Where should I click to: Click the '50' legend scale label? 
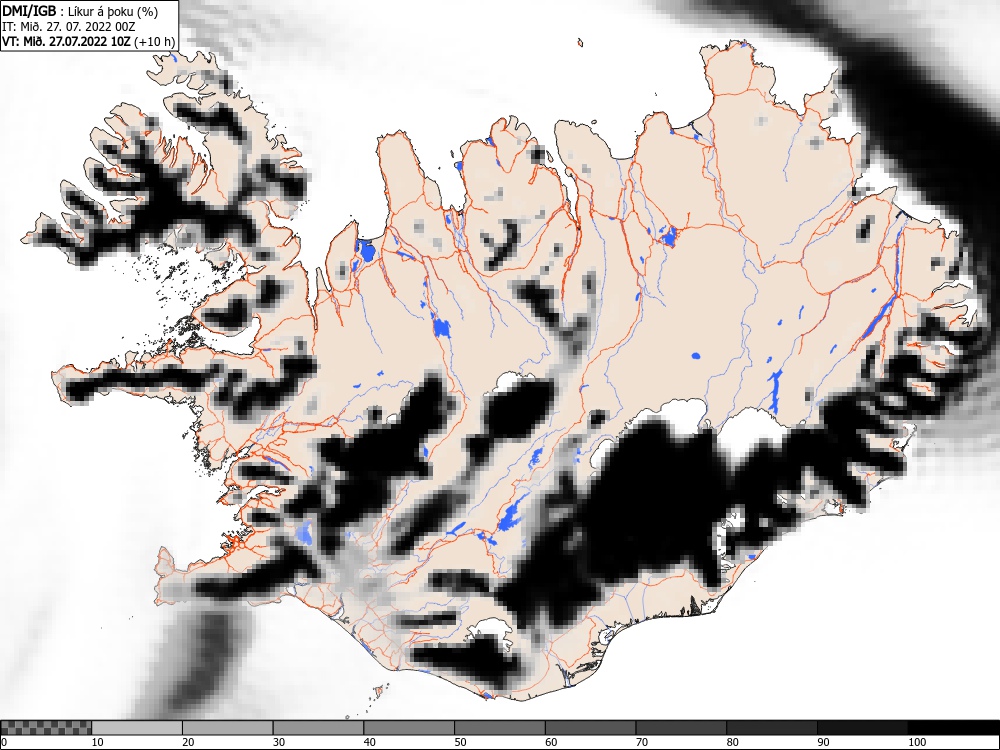coord(460,742)
